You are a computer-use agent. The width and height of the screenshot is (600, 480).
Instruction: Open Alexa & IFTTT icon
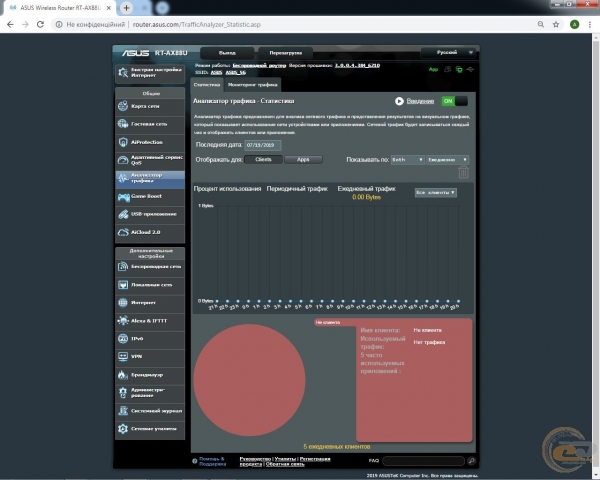coord(123,320)
